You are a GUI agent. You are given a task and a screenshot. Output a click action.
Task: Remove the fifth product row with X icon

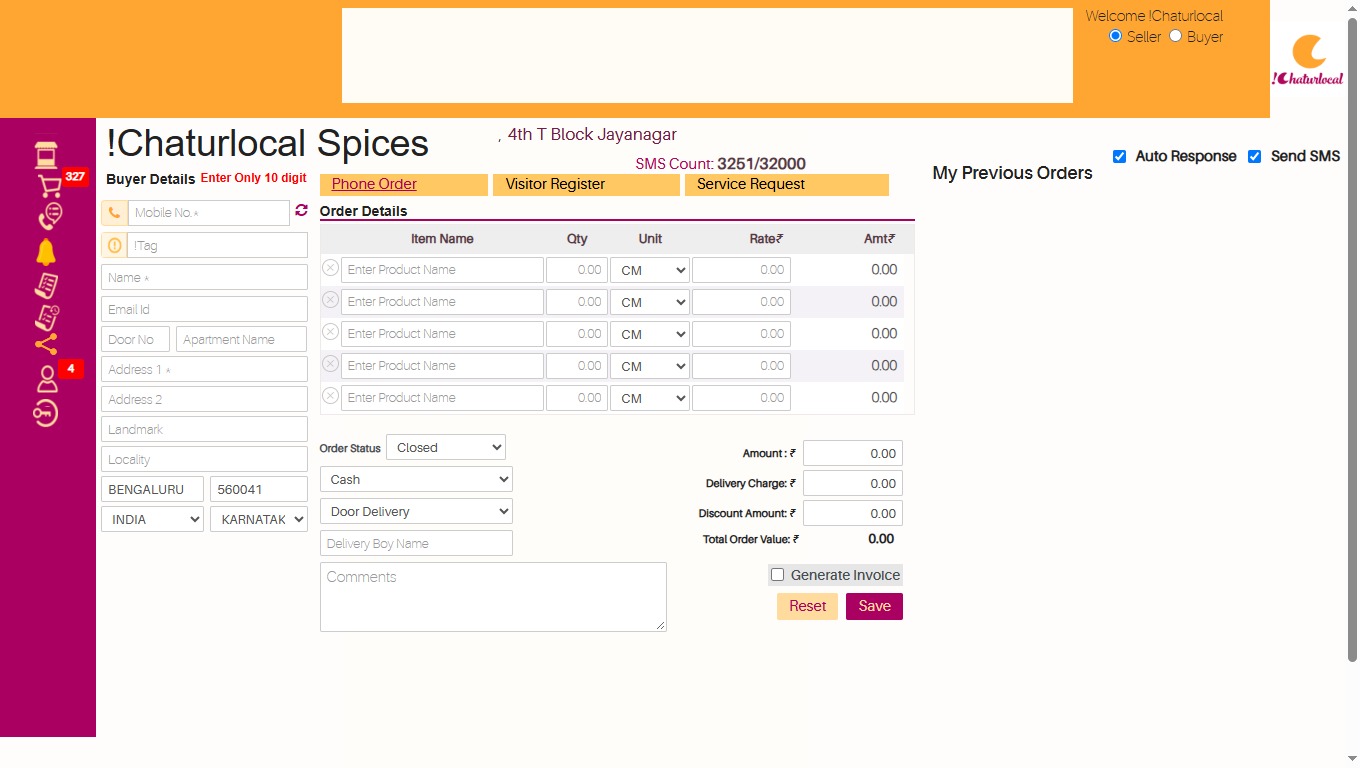click(330, 396)
